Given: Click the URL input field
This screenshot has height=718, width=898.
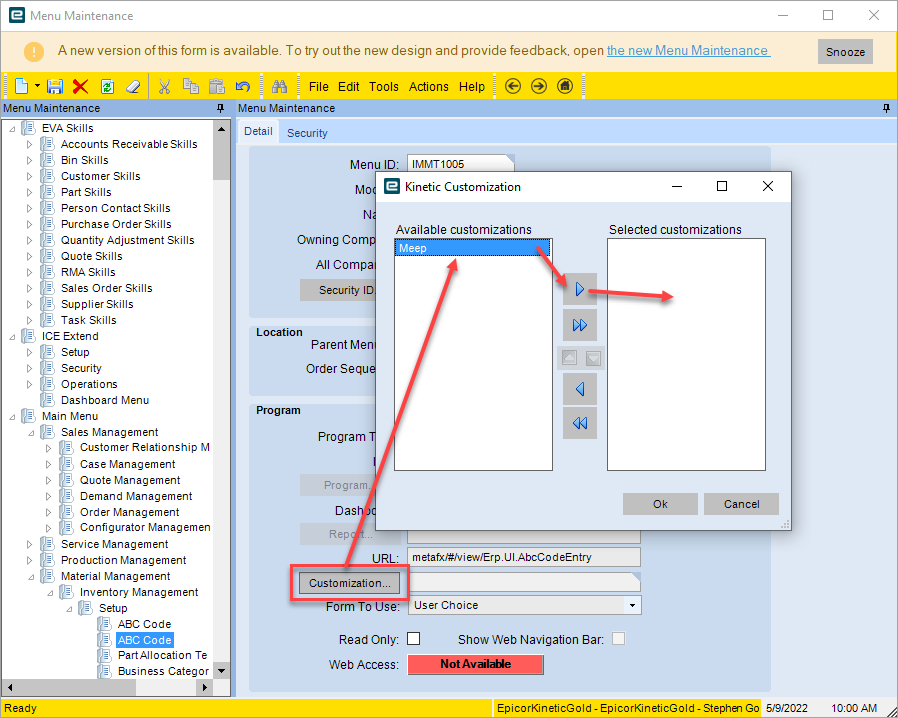Looking at the screenshot, I should [524, 557].
